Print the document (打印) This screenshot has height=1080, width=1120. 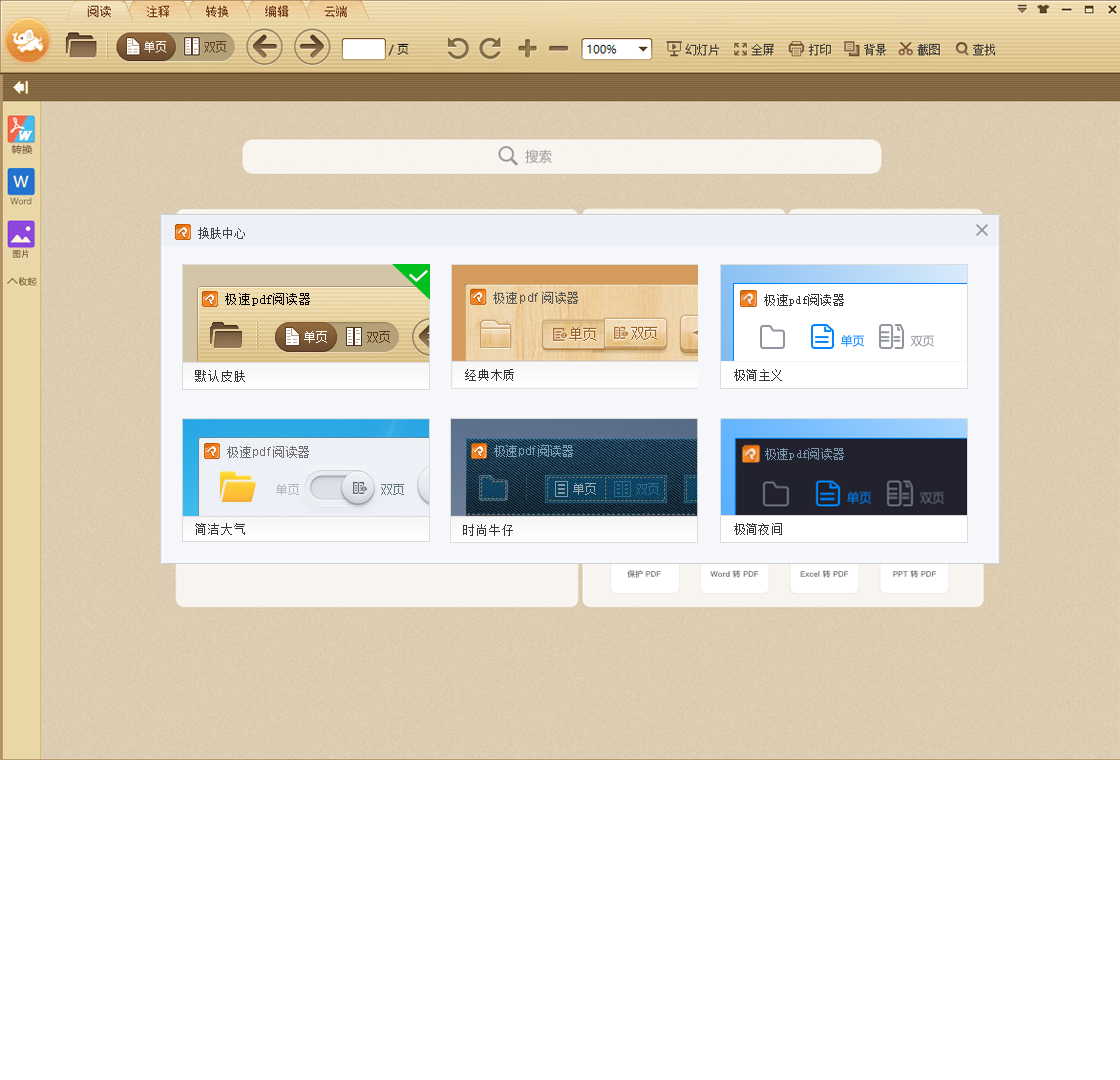tap(810, 49)
